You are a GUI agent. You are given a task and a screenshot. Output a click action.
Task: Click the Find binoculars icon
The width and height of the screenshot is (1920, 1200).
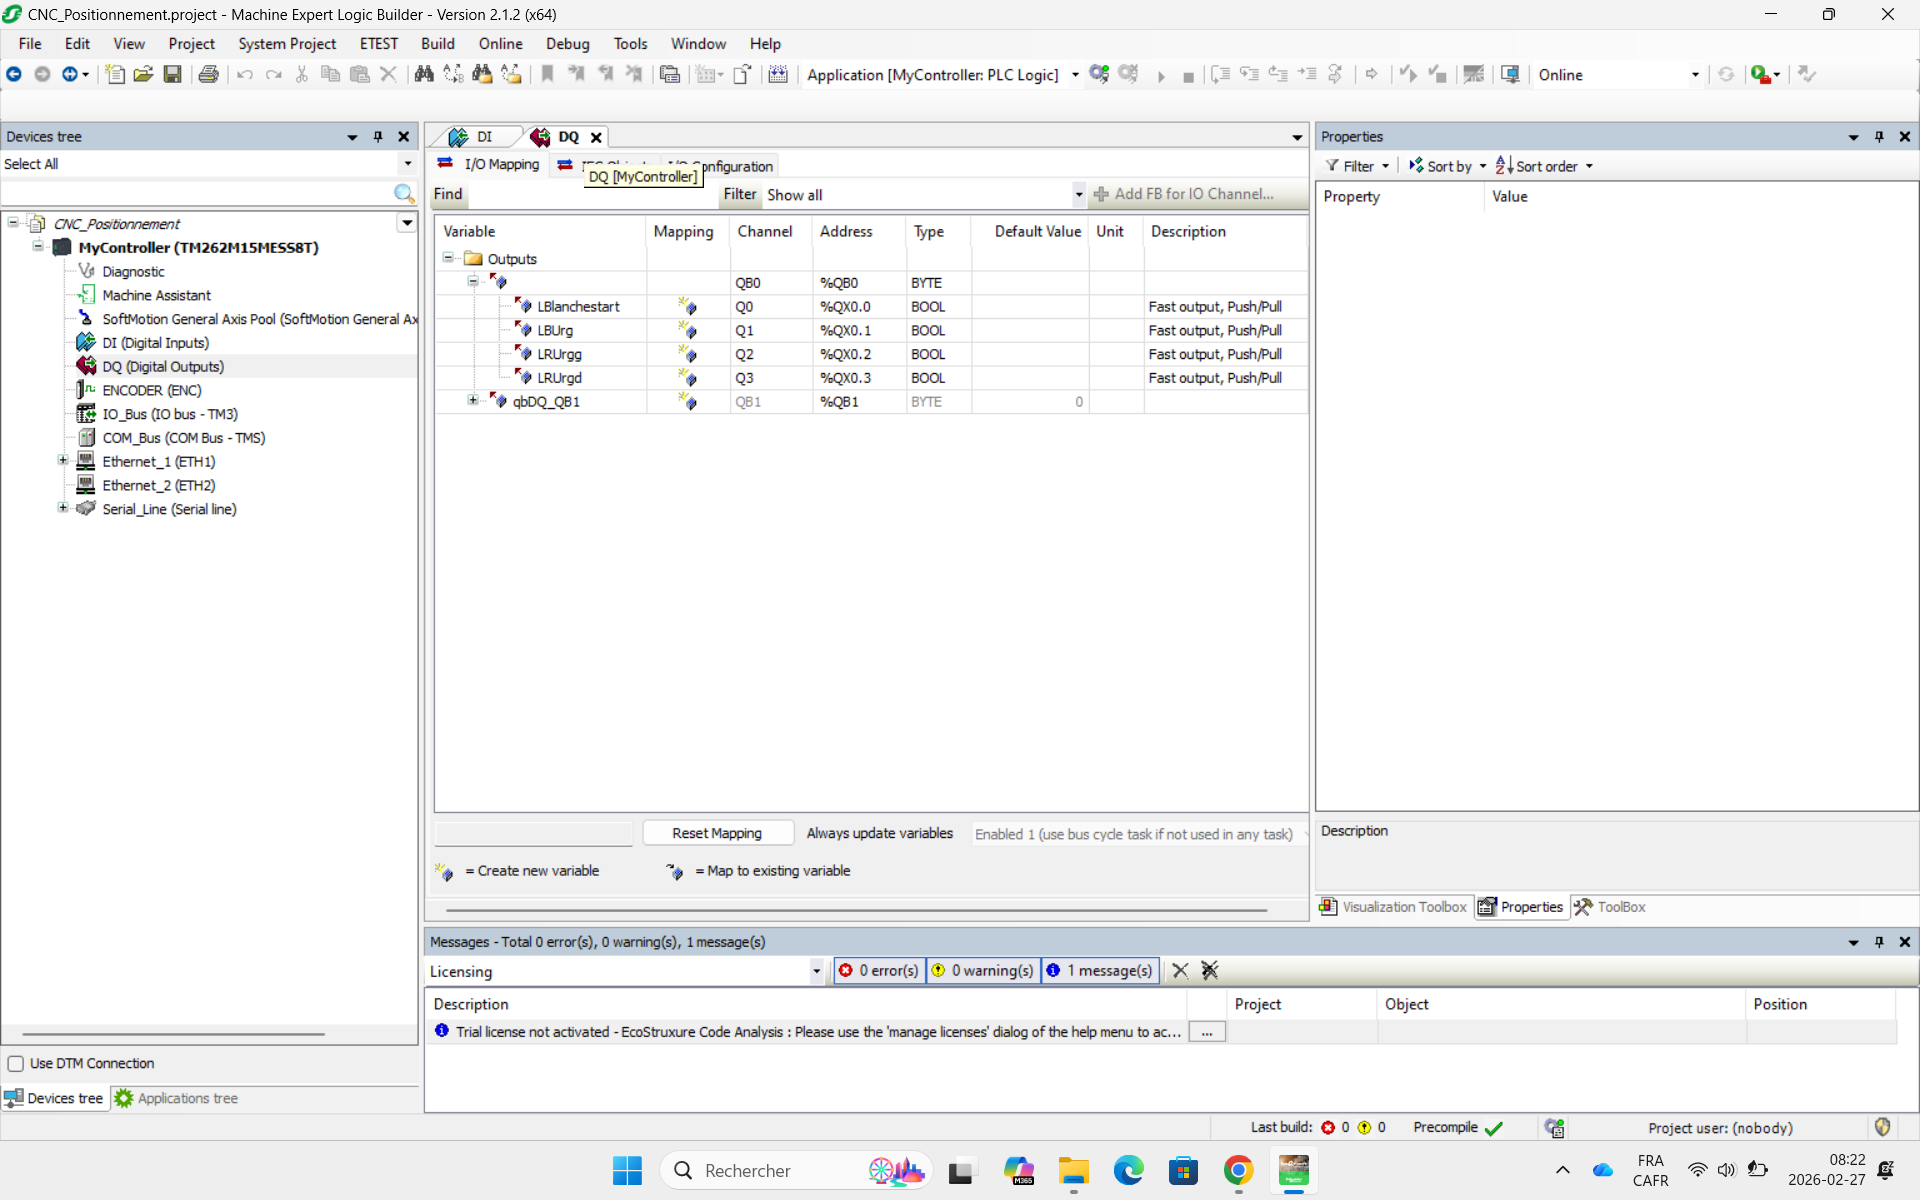click(424, 74)
